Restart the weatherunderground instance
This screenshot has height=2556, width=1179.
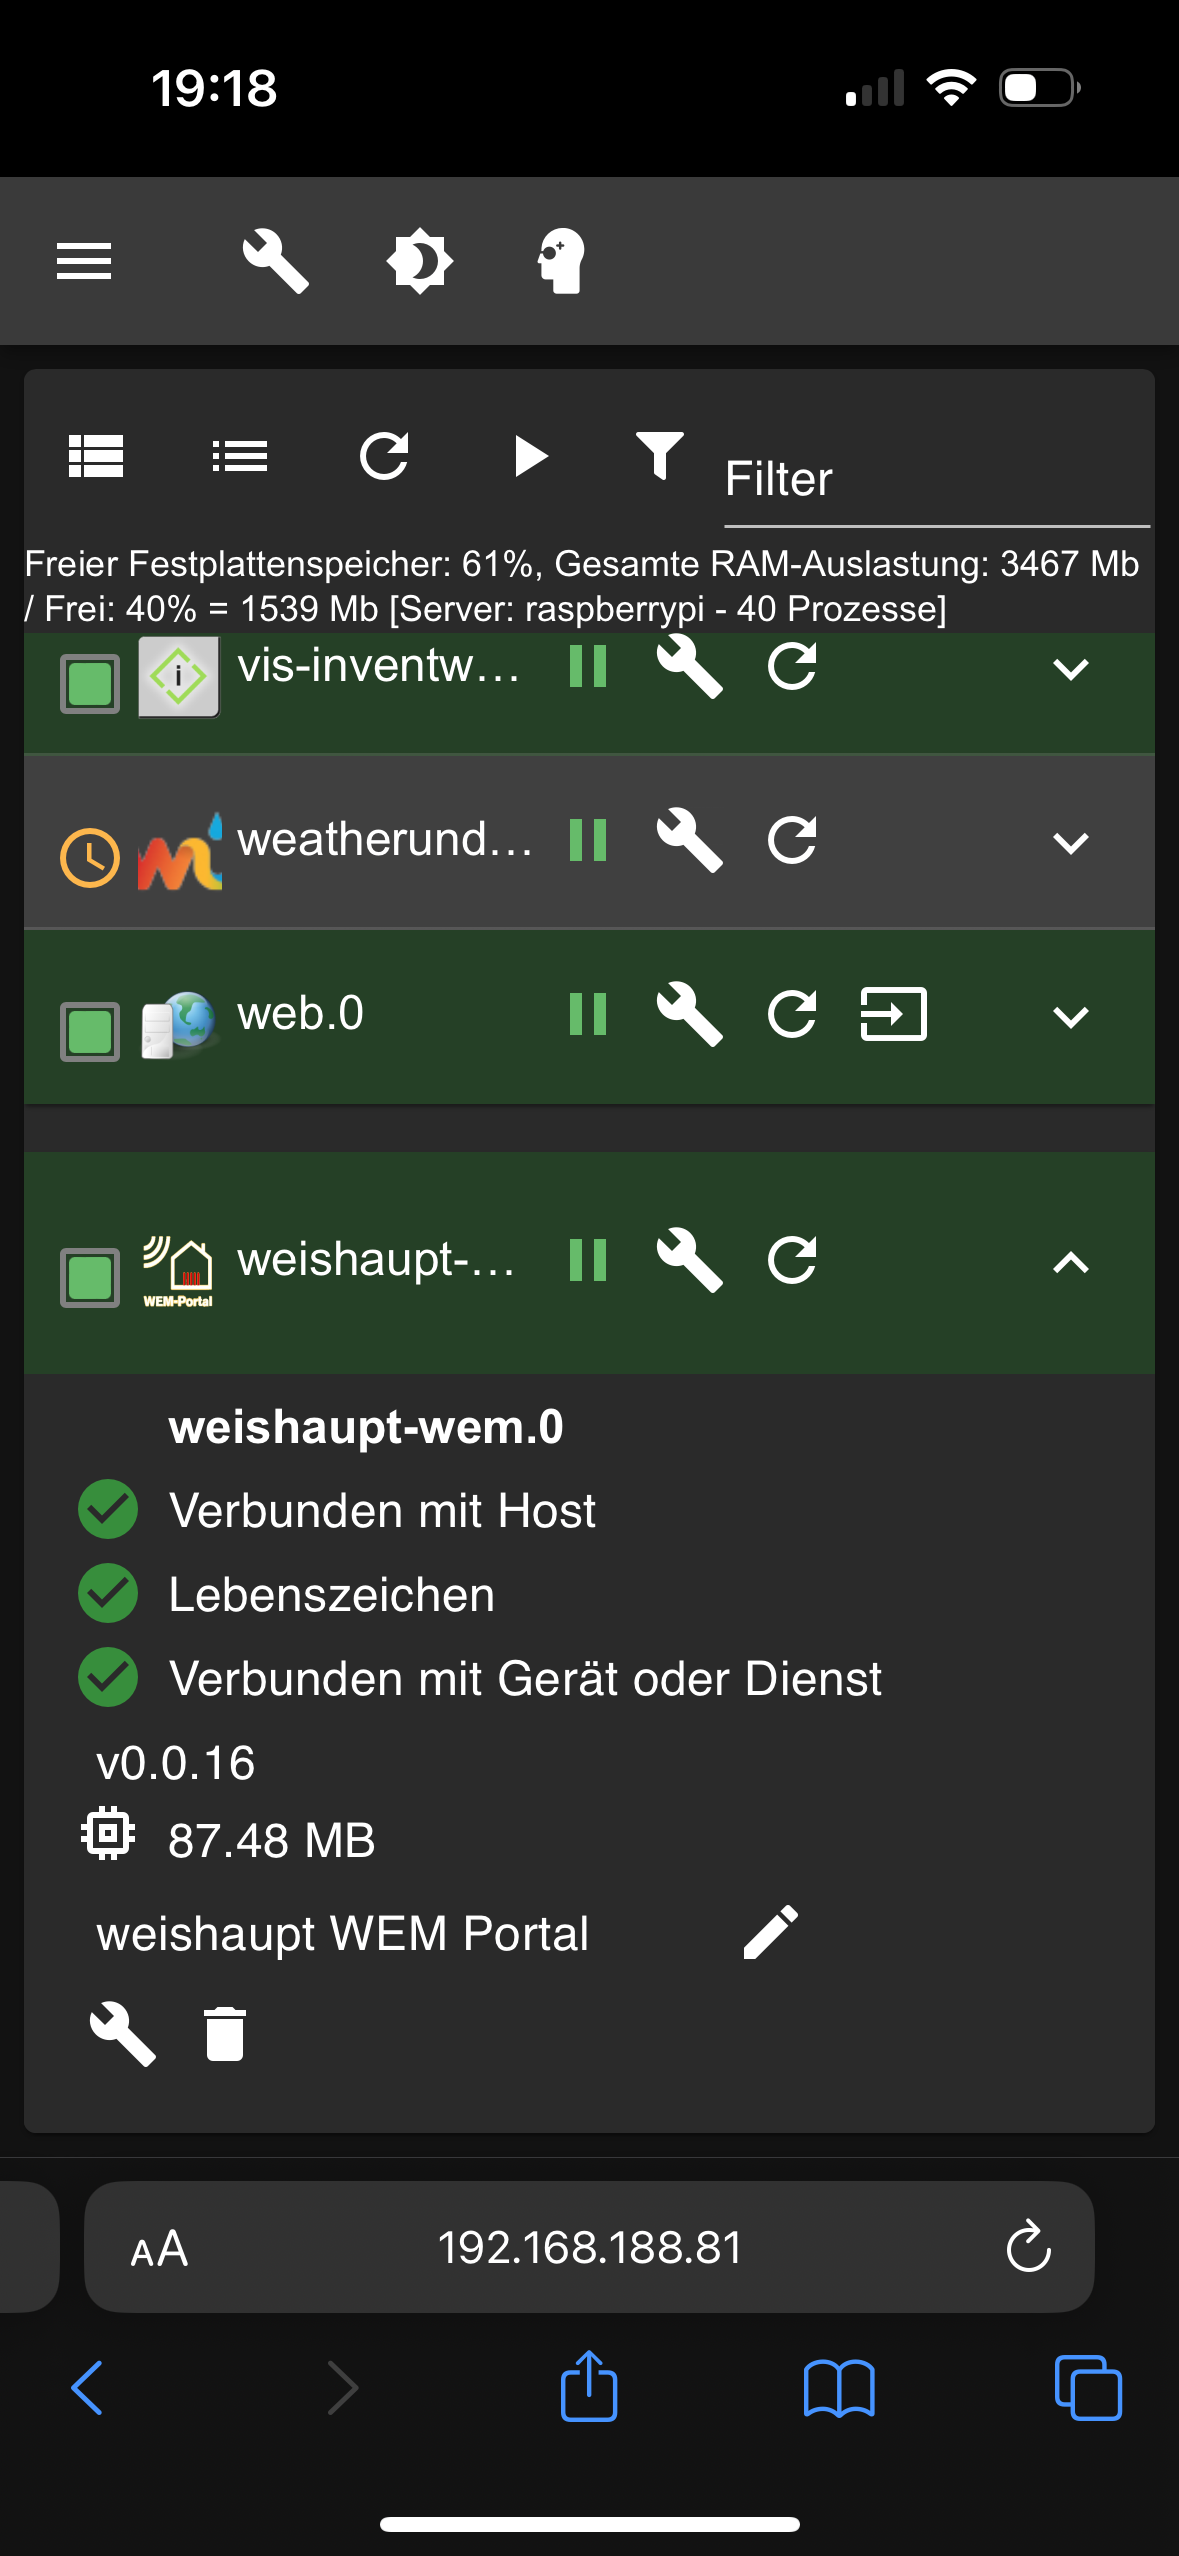792,840
